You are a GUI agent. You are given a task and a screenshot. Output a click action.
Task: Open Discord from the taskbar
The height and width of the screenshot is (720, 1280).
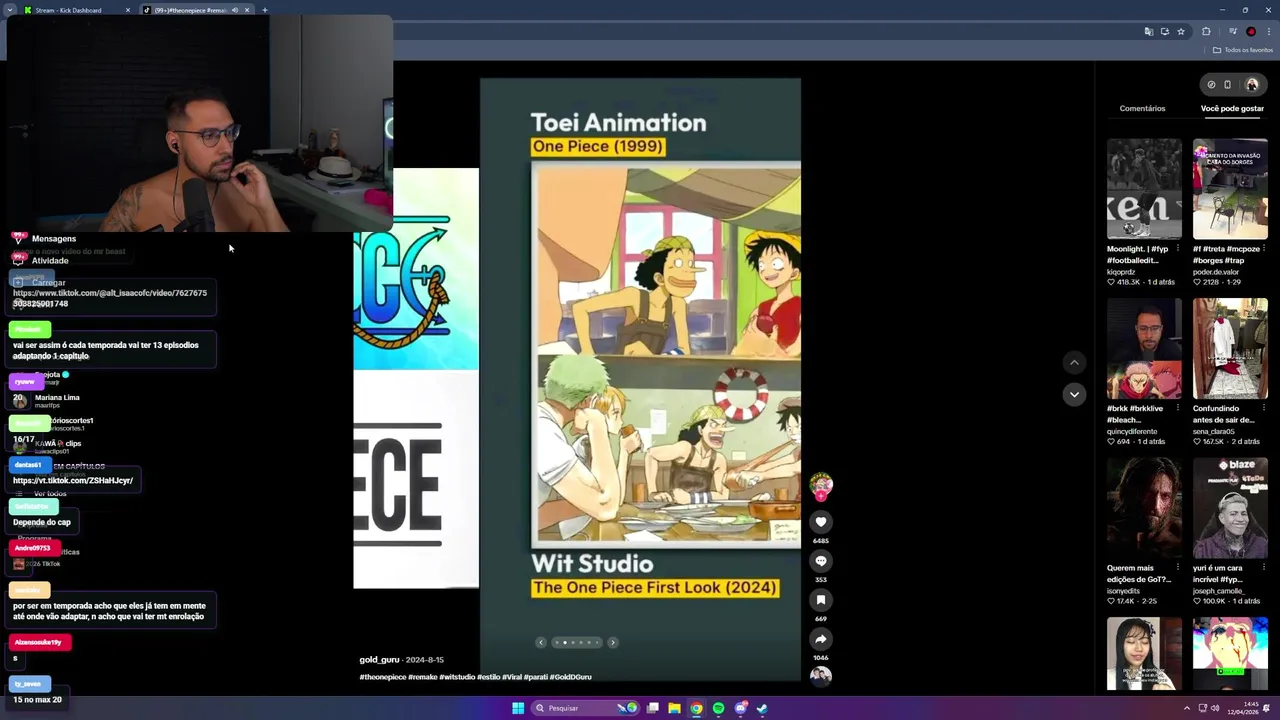740,708
